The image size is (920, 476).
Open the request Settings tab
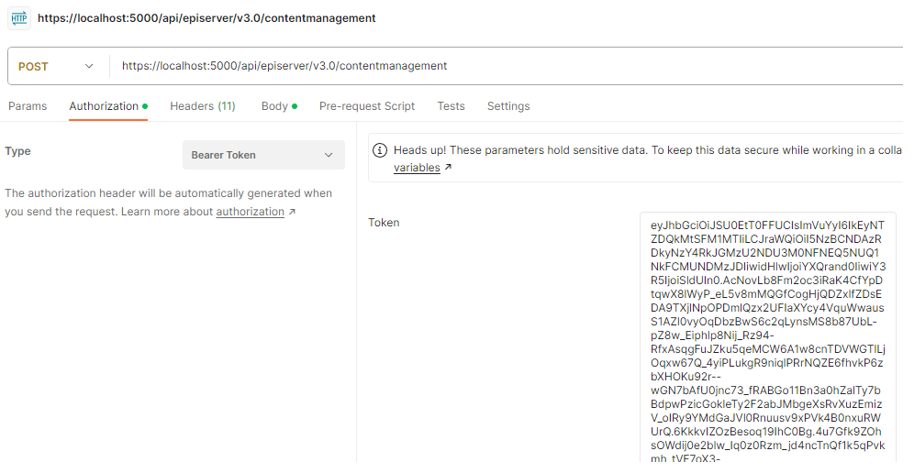coord(508,106)
